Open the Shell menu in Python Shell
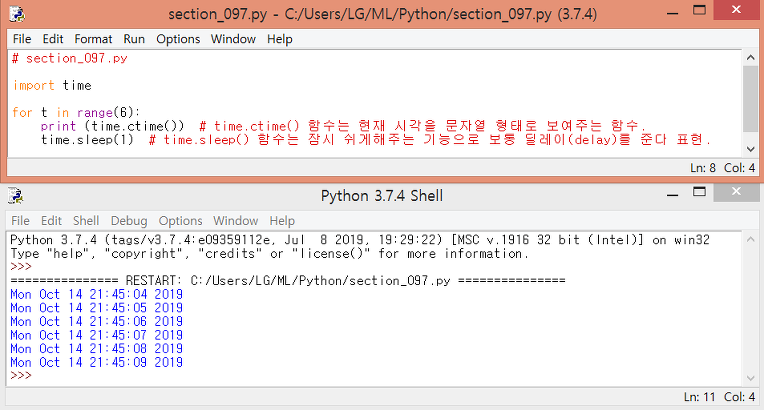Viewport: 764px width, 410px height. click(86, 221)
